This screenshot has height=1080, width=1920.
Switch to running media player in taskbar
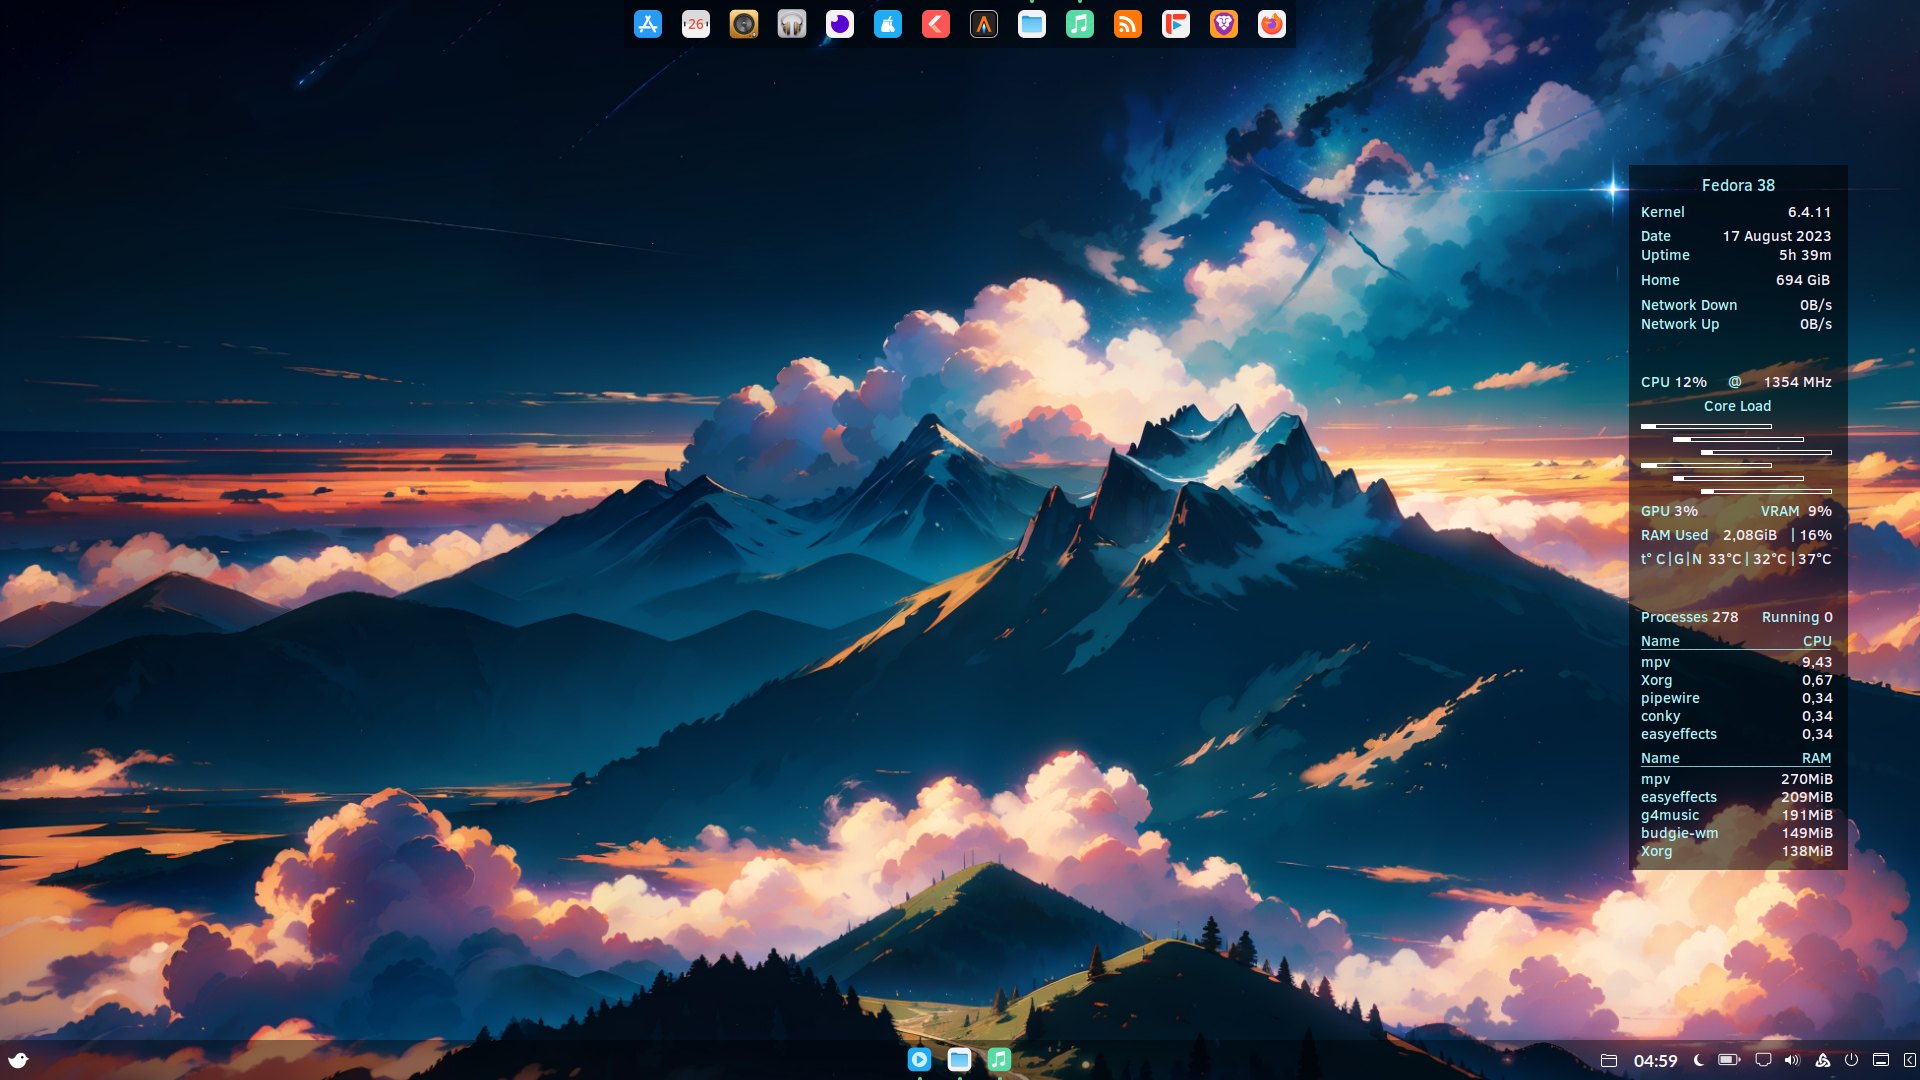pos(920,1059)
